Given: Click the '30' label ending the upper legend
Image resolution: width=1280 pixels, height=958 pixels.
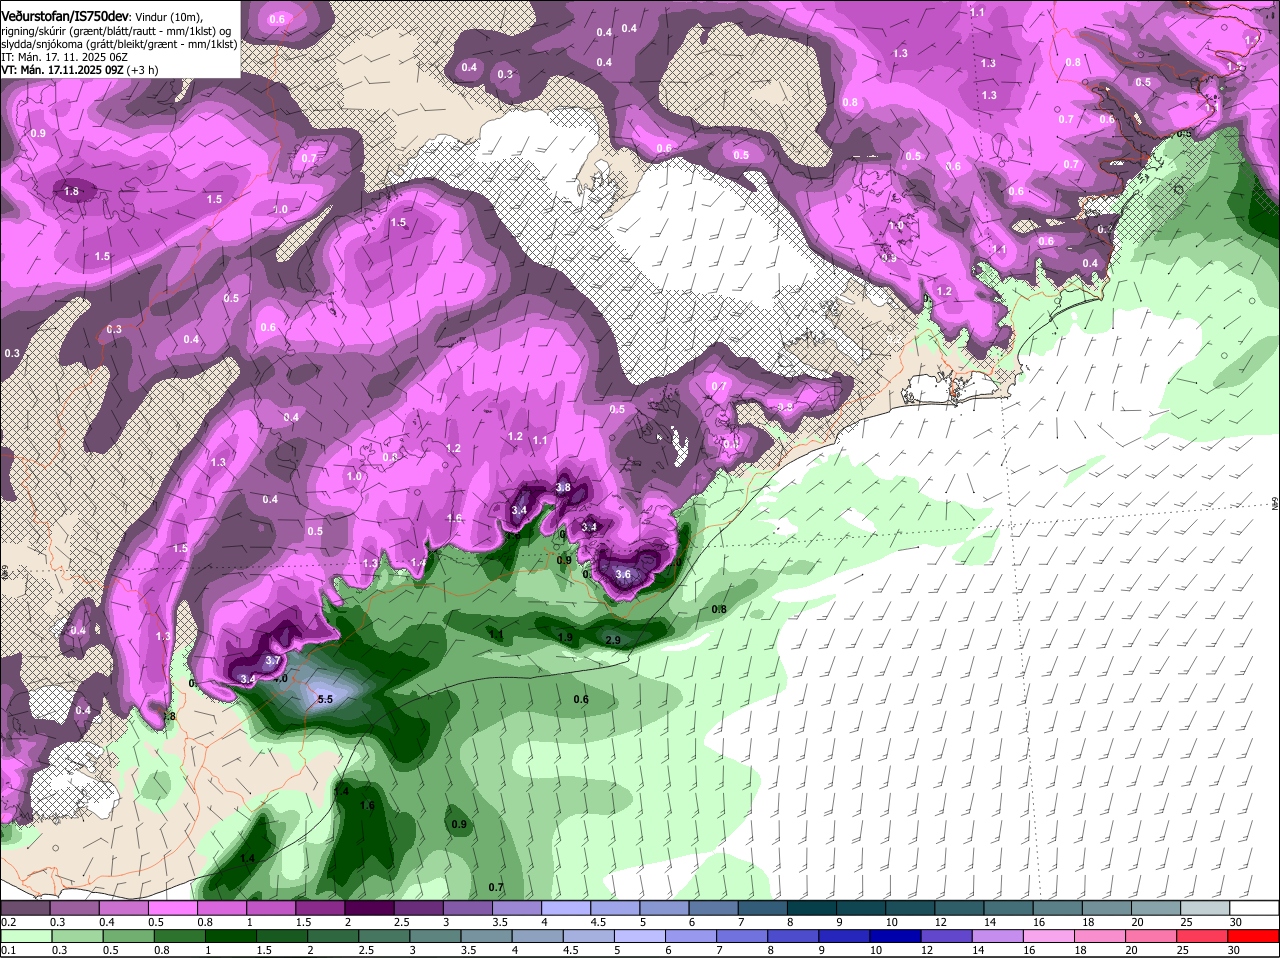Looking at the screenshot, I should tap(1236, 922).
